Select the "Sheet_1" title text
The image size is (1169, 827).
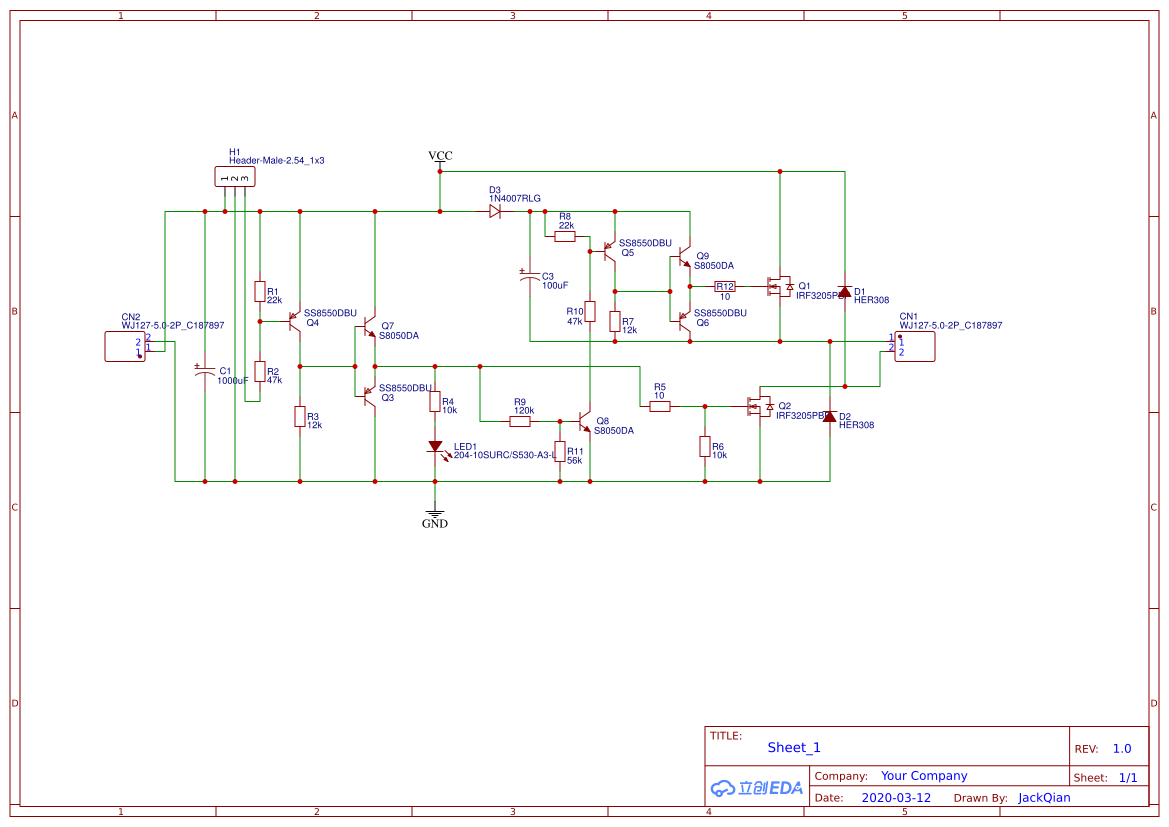(794, 748)
